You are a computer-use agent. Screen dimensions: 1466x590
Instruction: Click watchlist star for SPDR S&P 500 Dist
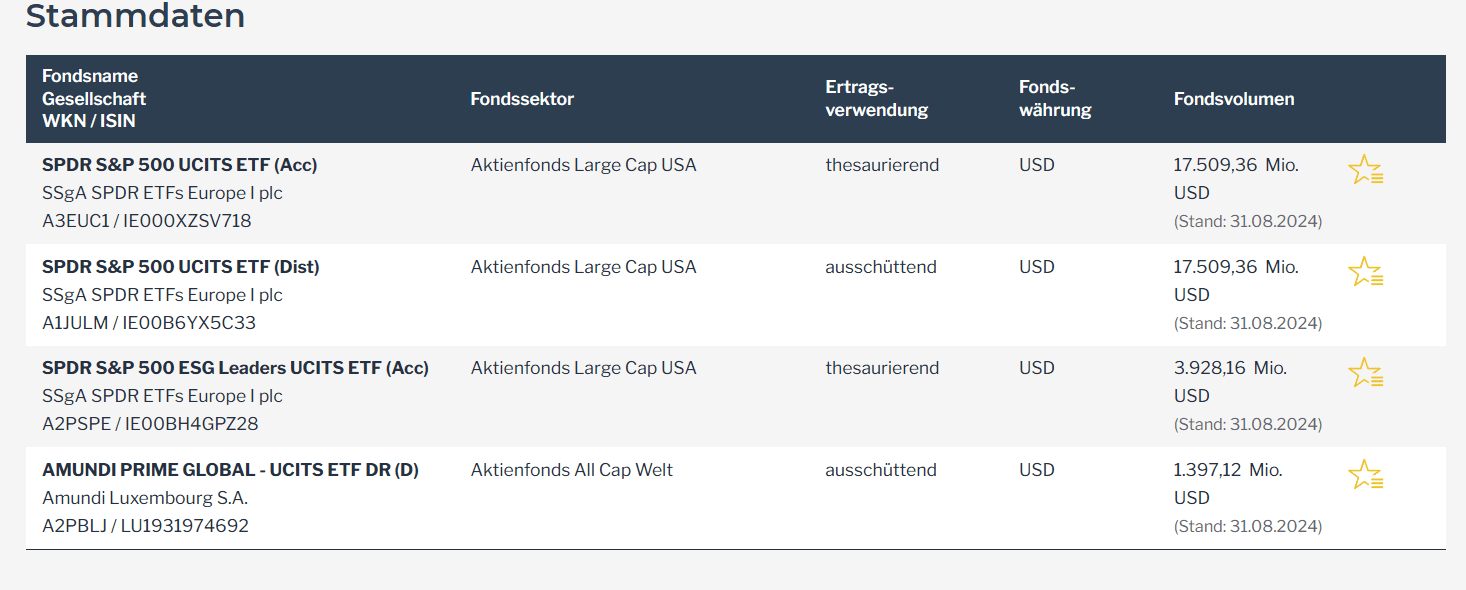click(1365, 272)
